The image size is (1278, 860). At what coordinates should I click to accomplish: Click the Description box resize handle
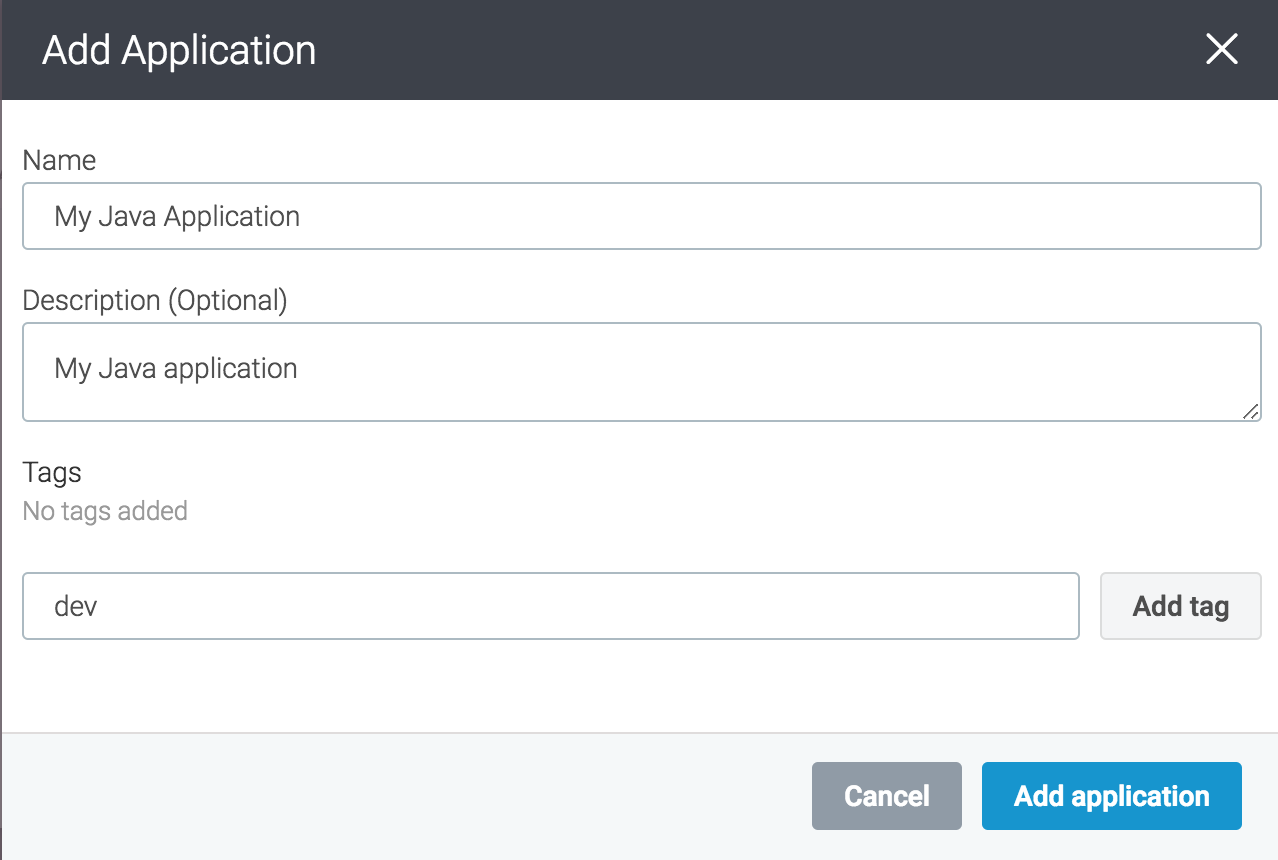click(x=1251, y=411)
